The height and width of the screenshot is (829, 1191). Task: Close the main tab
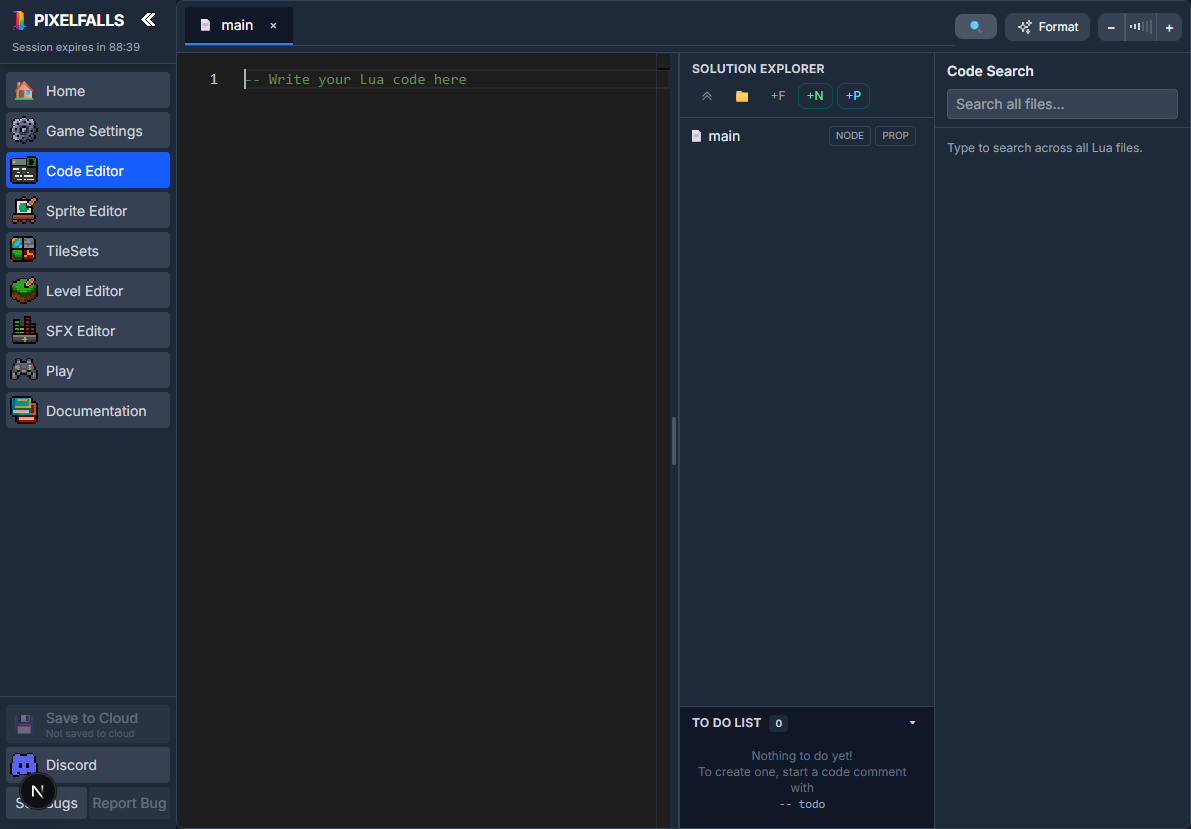pos(273,26)
